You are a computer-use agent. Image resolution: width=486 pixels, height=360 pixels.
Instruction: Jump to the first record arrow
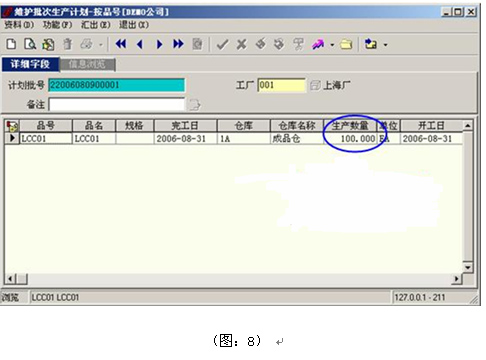pyautogui.click(x=121, y=44)
